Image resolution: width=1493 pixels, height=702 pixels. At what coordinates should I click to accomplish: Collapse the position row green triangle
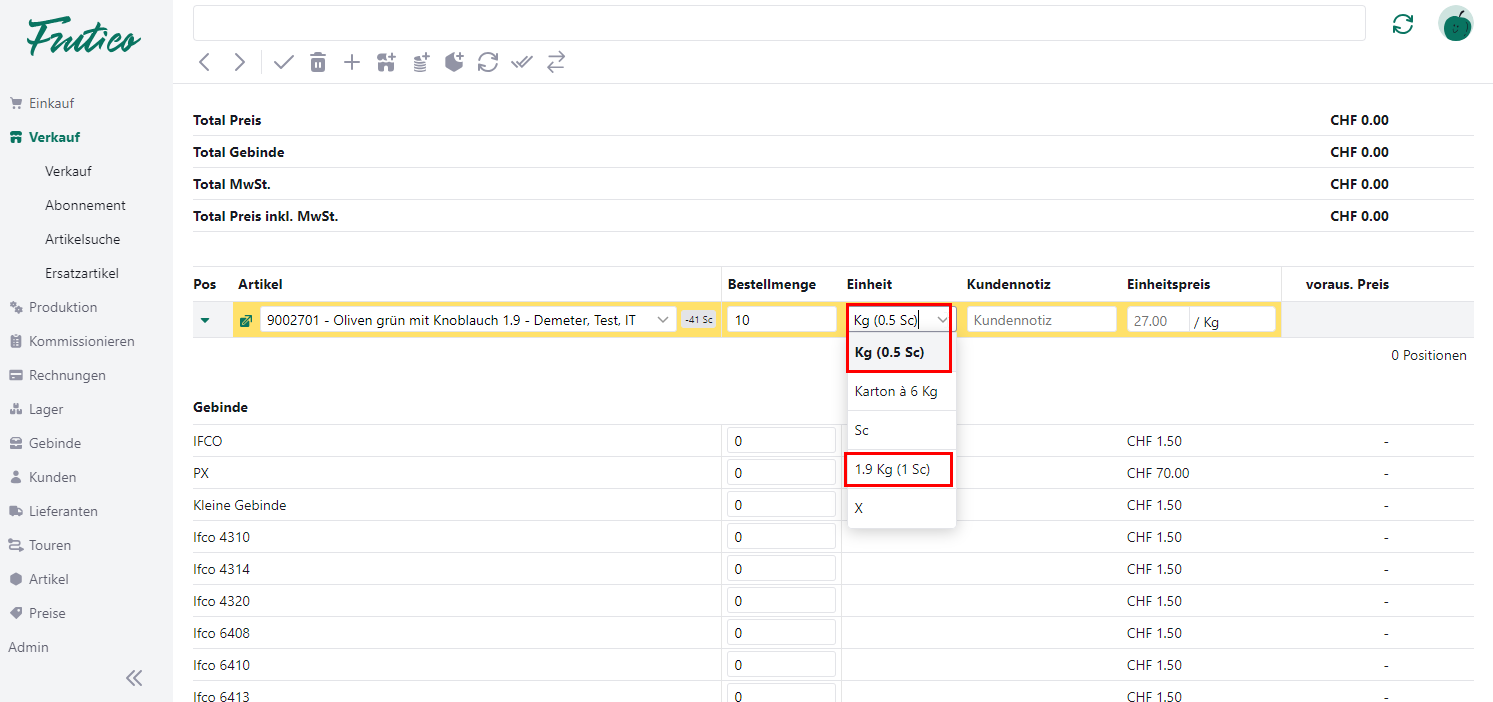(205, 321)
